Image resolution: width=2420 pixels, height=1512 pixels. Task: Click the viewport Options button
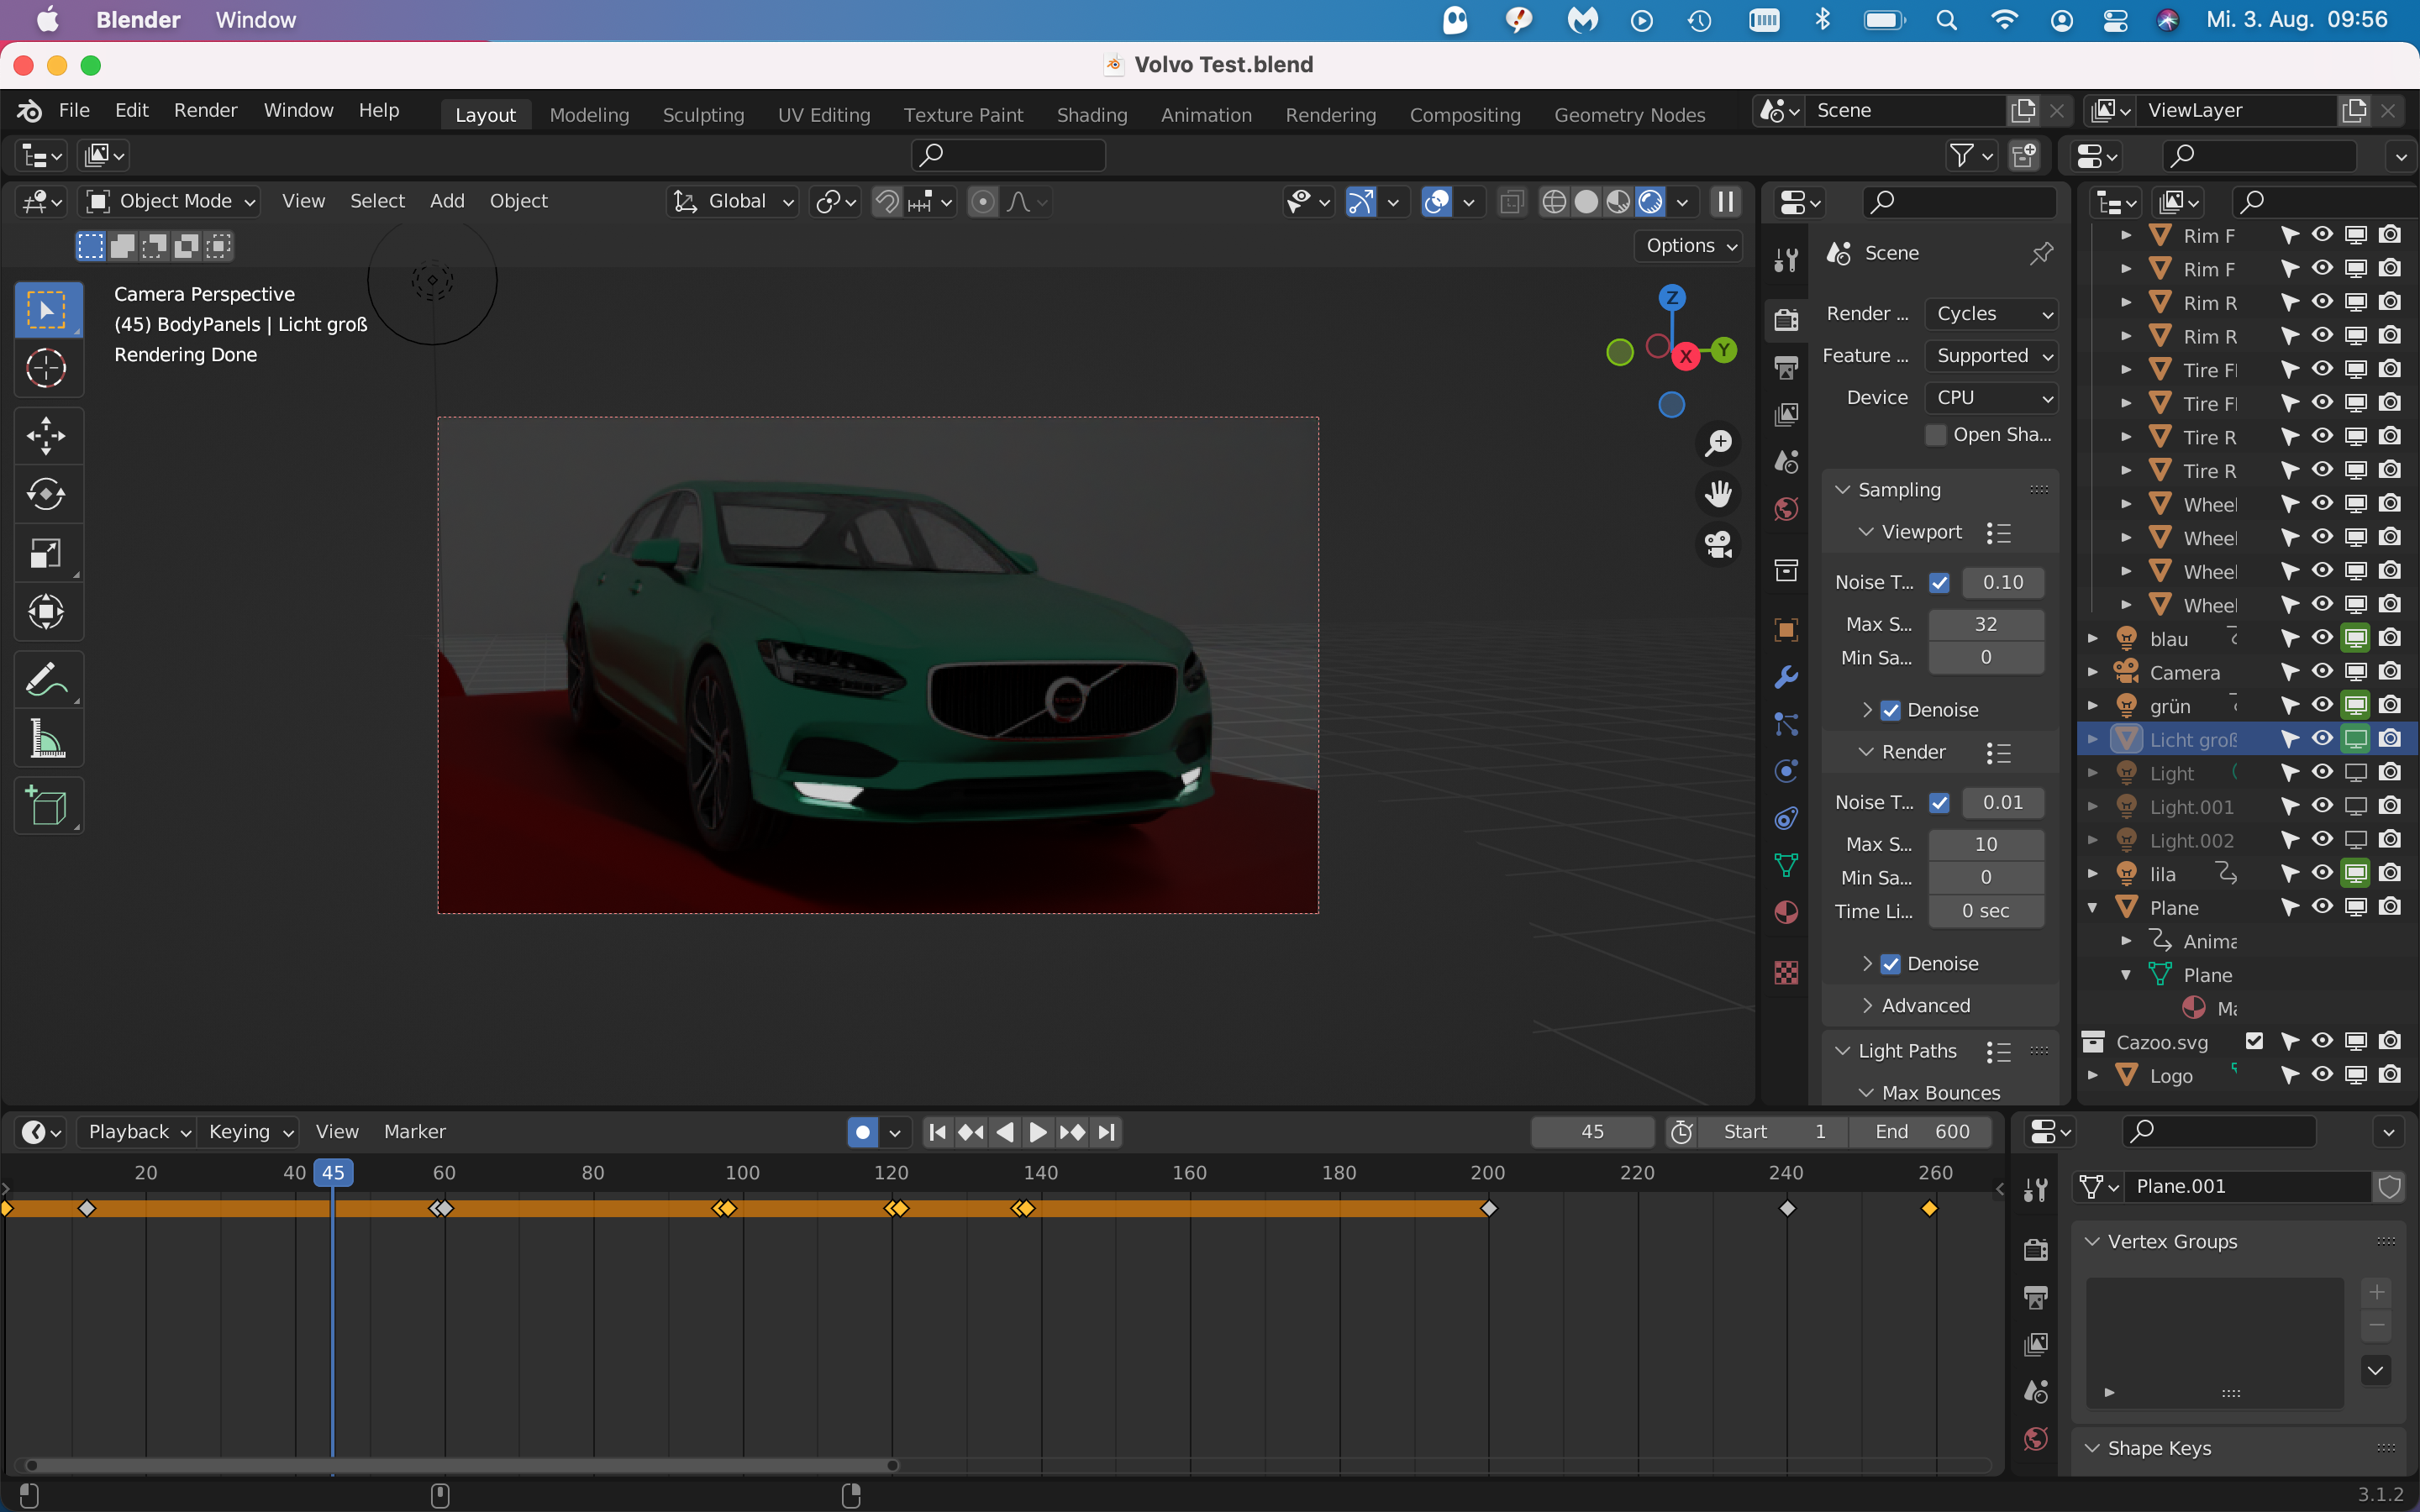[x=1689, y=246]
